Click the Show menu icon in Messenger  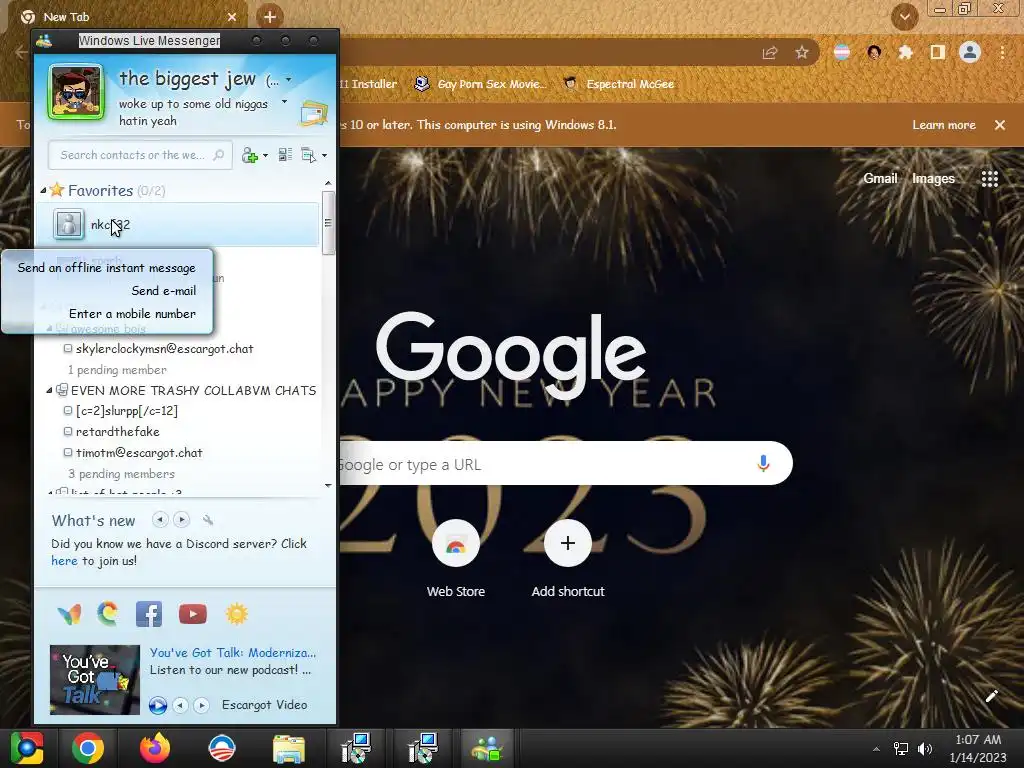pos(308,155)
